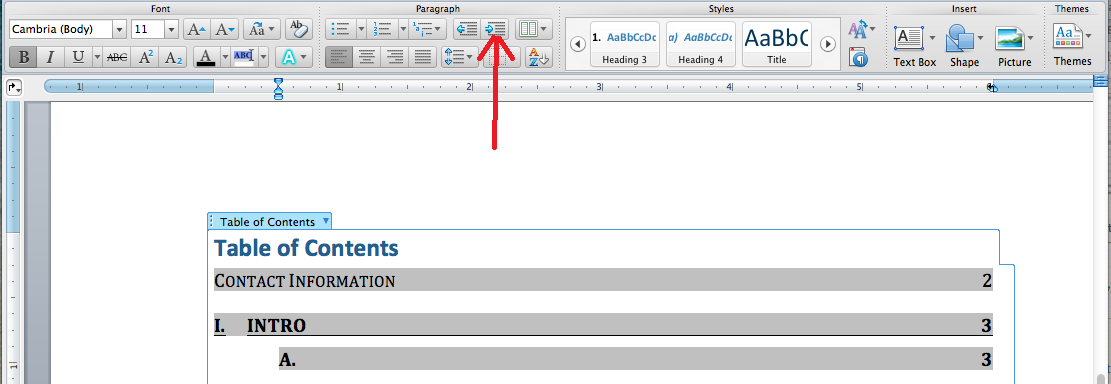Viewport: 1111px width, 384px height.
Task: Open the font size dropdown
Action: [x=171, y=29]
